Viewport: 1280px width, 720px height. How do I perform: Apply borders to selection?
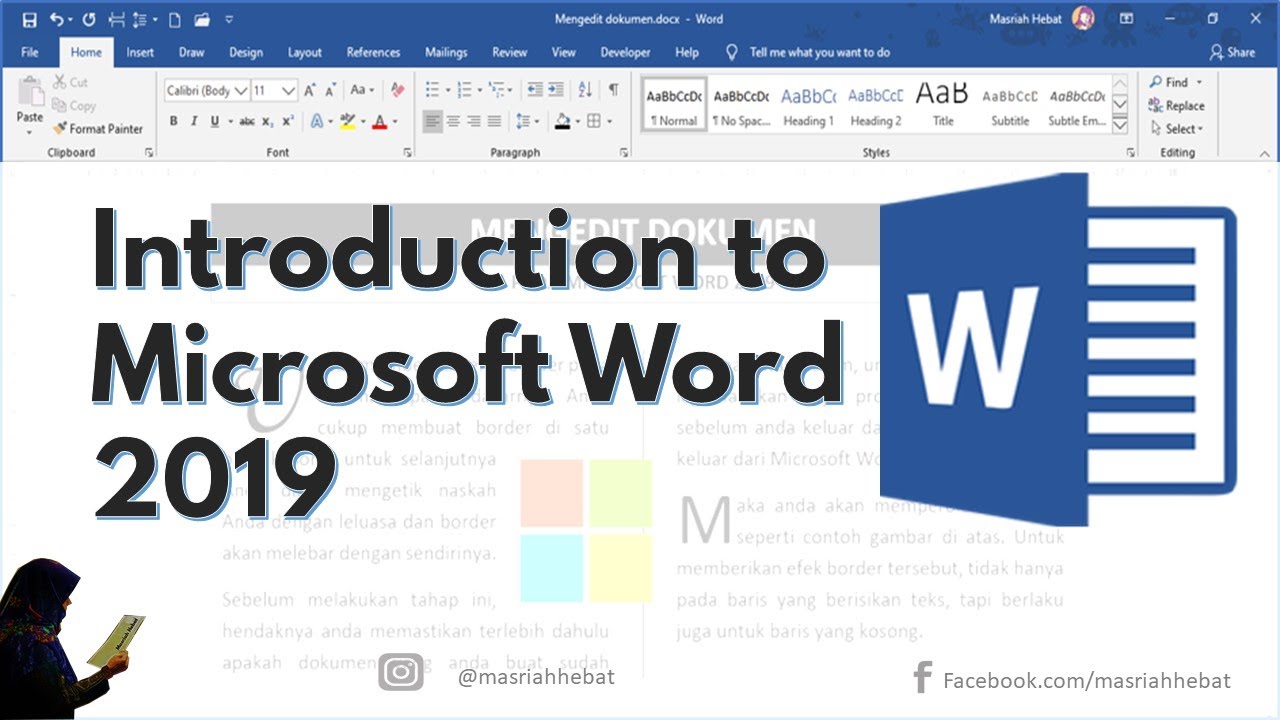(594, 121)
